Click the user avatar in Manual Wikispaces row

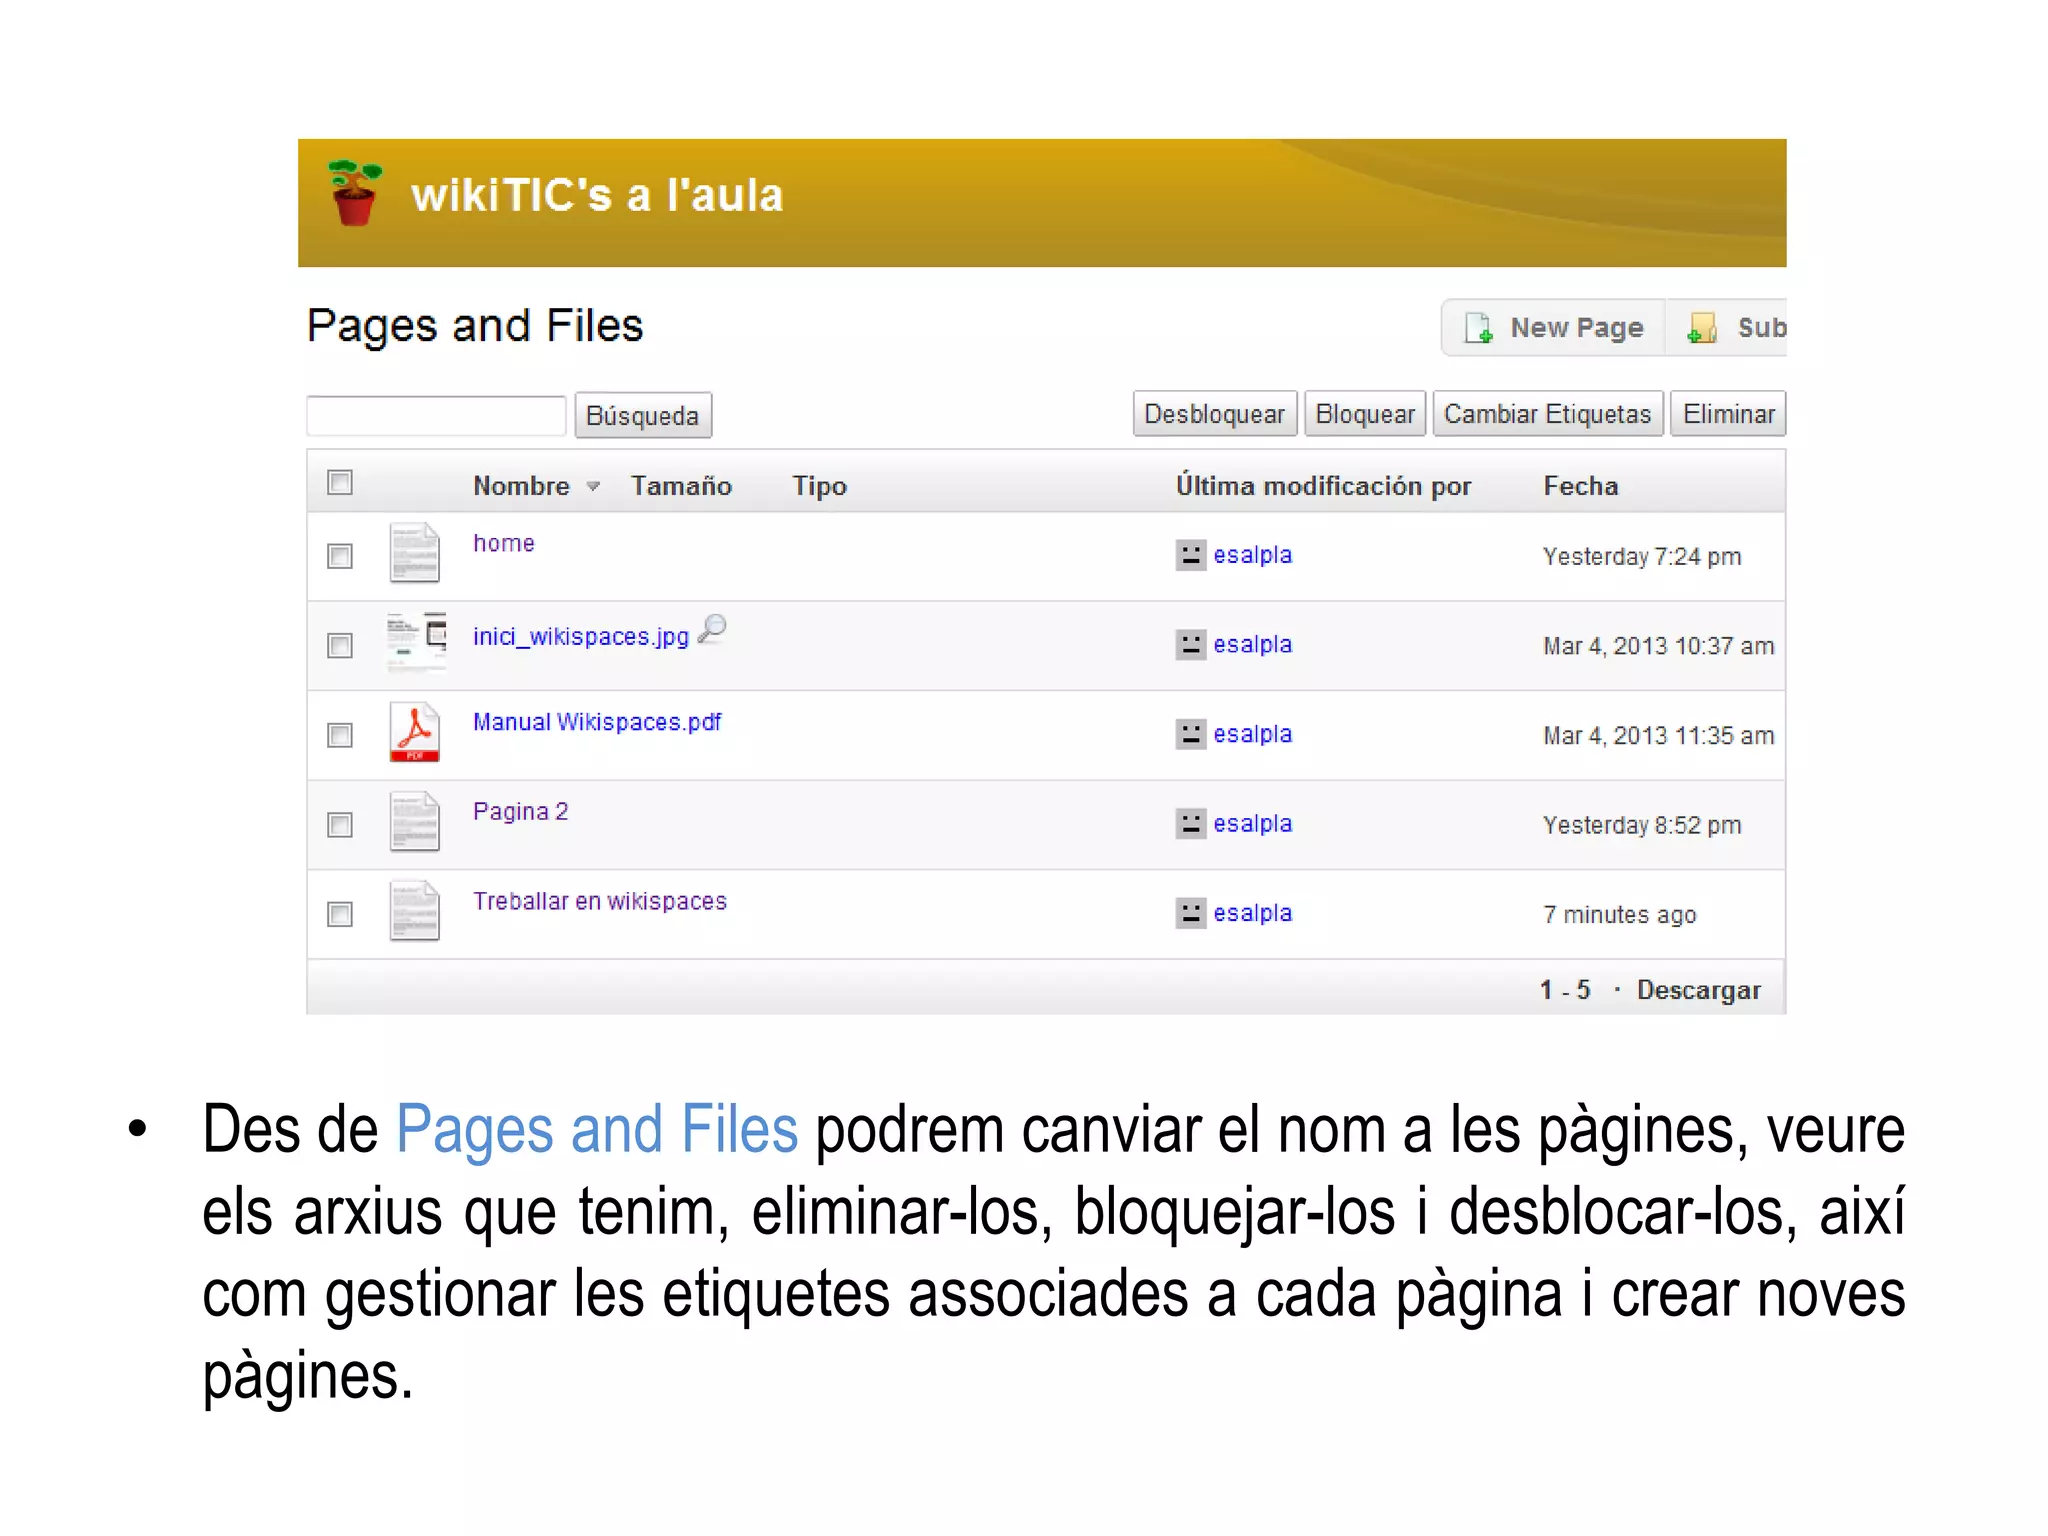pyautogui.click(x=1190, y=734)
